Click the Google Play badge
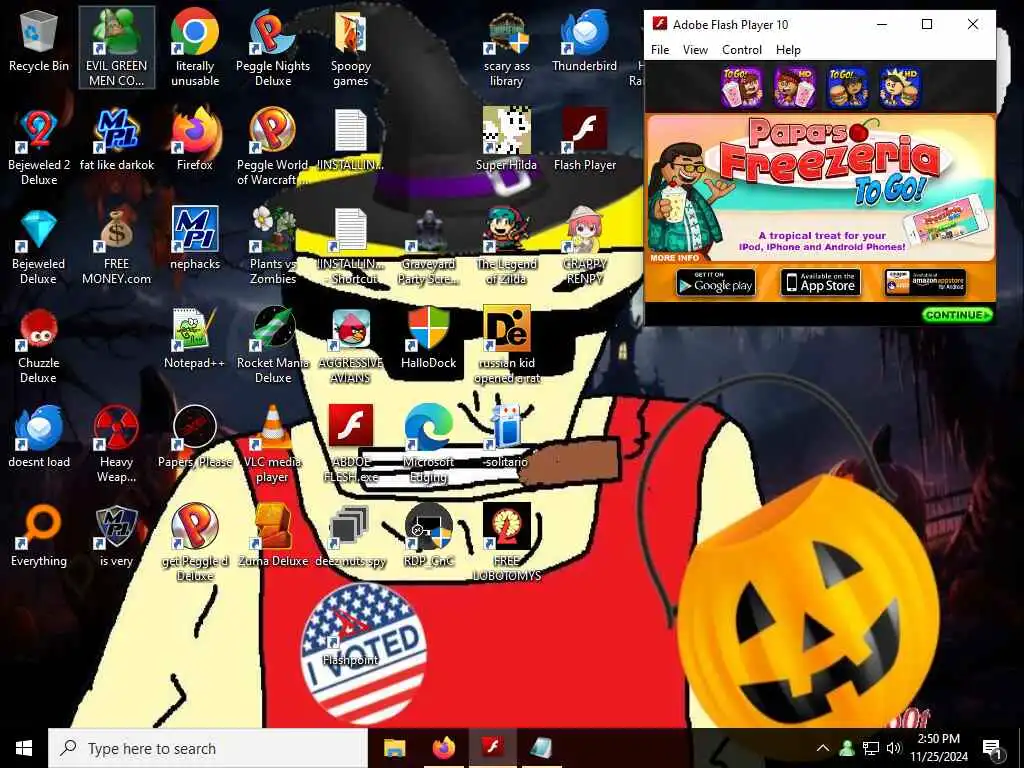Viewport: 1024px width, 768px height. point(716,283)
